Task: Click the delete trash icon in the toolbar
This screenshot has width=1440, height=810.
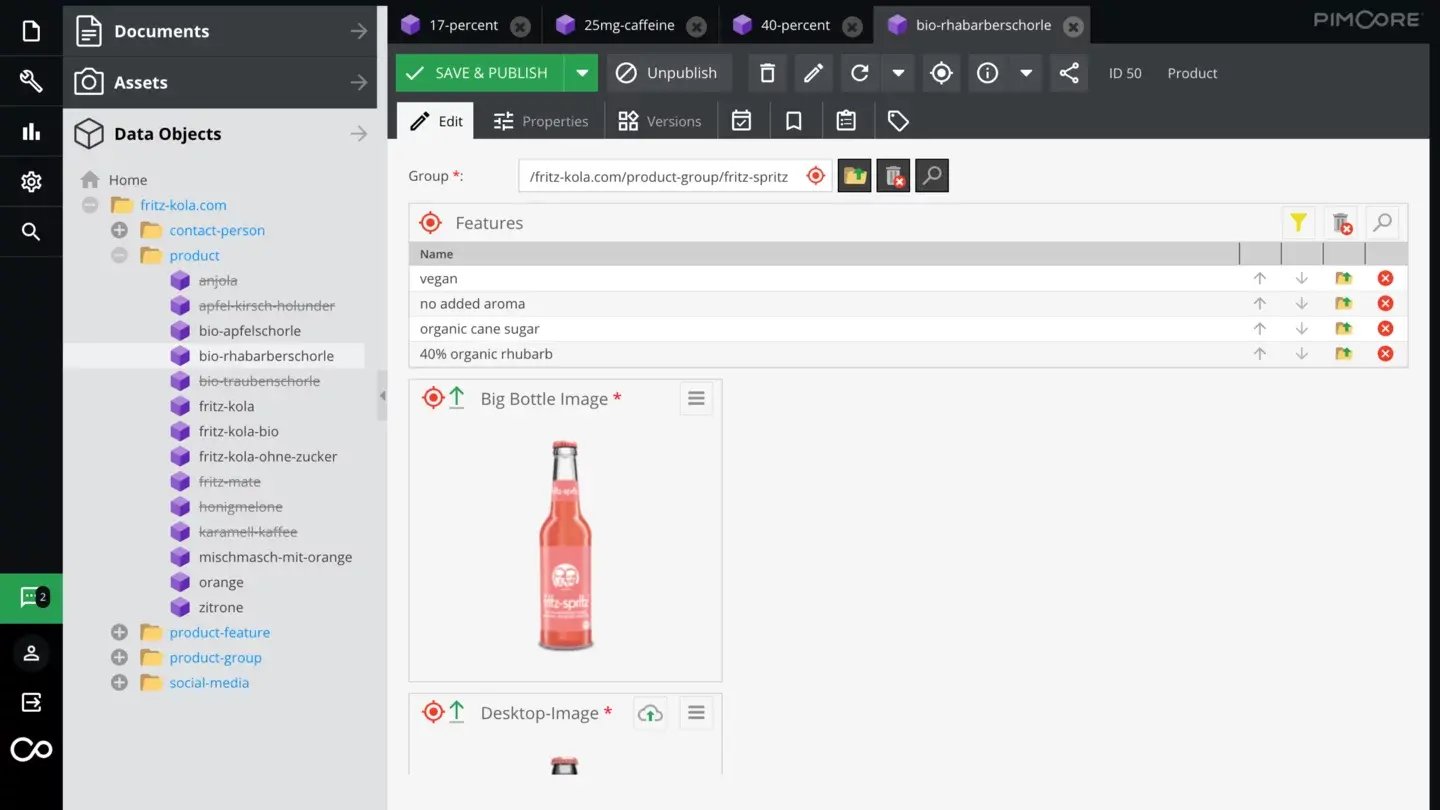Action: coord(766,72)
